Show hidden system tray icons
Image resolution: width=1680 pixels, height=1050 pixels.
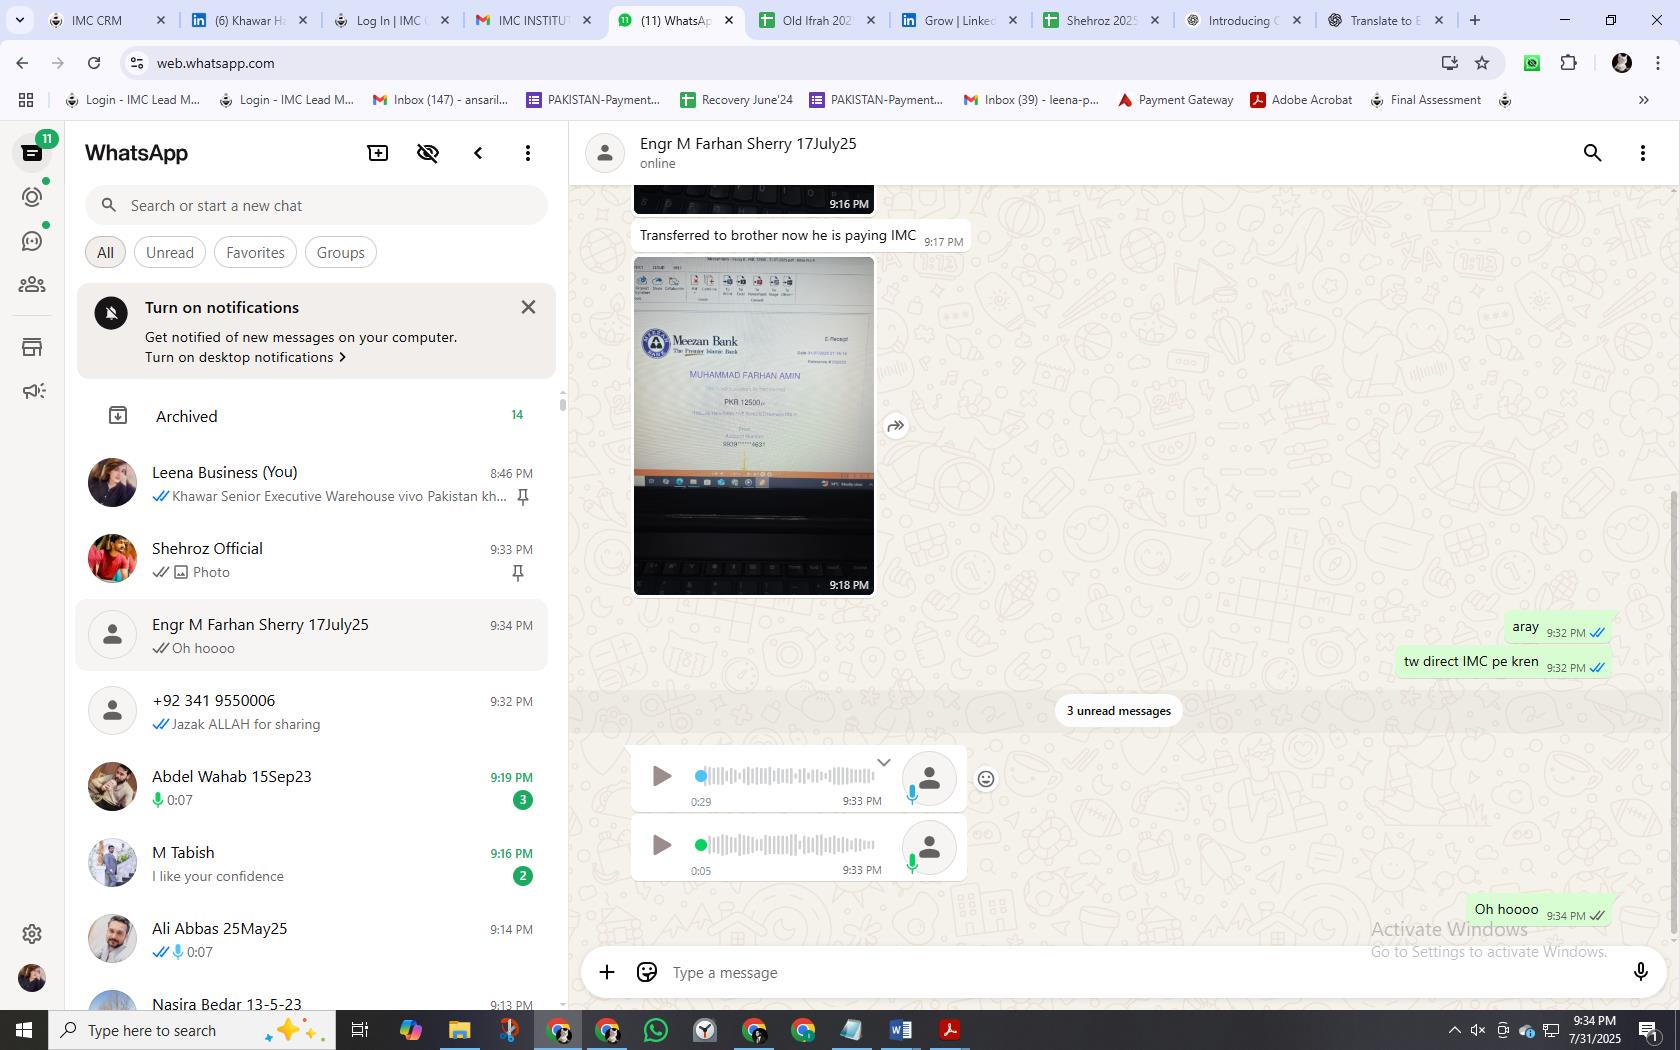(x=1455, y=1030)
